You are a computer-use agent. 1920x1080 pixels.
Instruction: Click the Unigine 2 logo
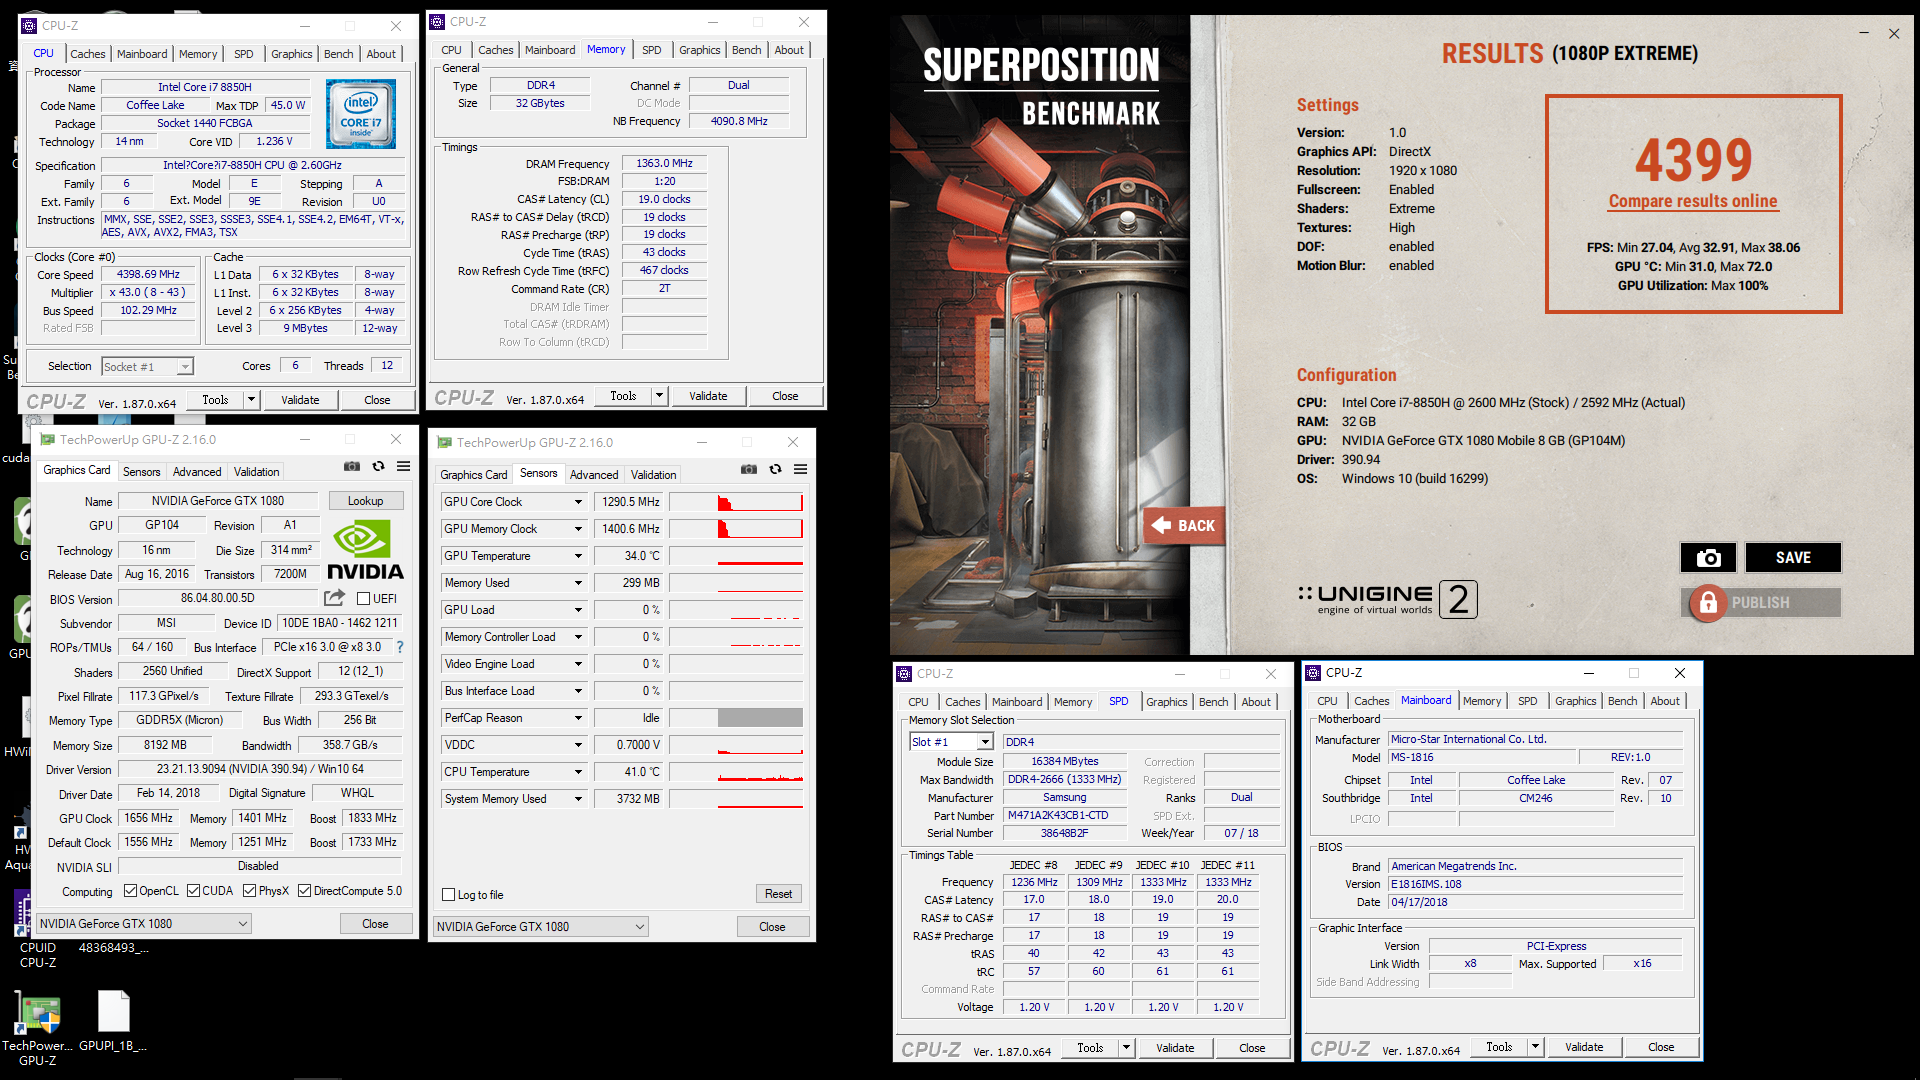[1388, 599]
